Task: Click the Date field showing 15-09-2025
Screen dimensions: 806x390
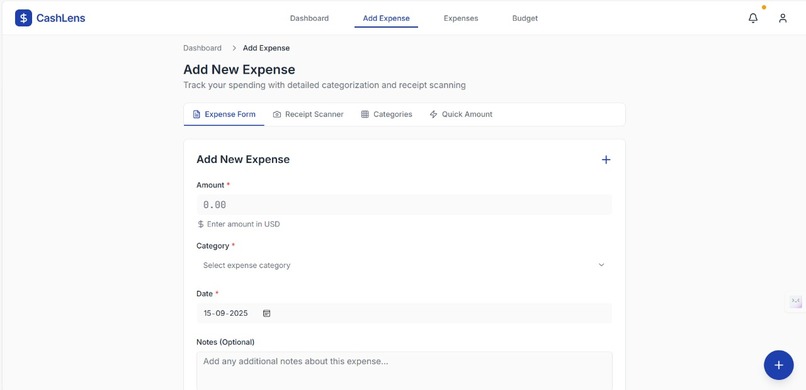Action: pyautogui.click(x=404, y=313)
